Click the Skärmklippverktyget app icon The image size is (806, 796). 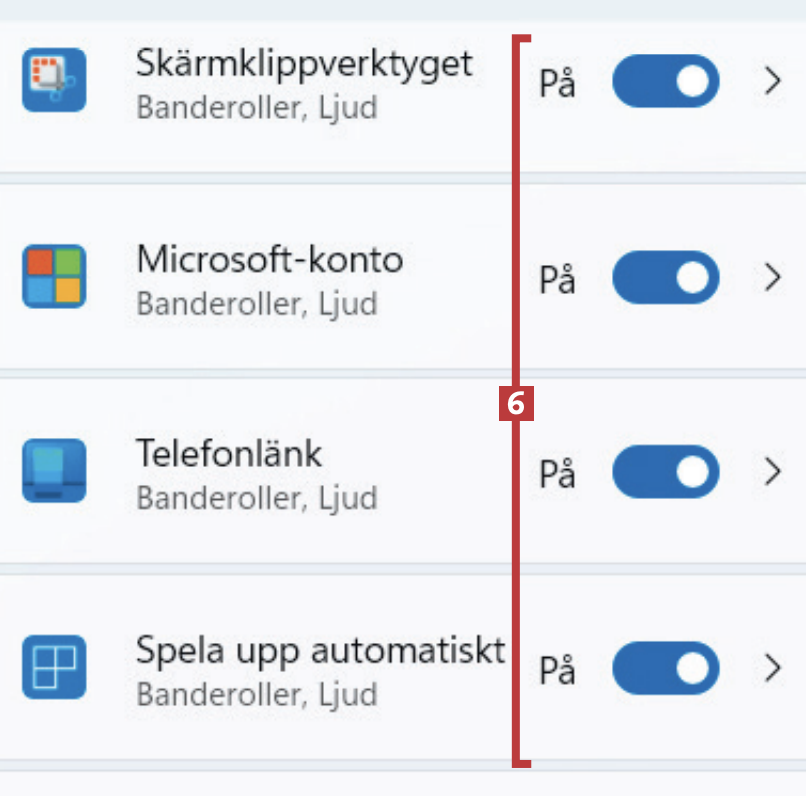coord(54,81)
